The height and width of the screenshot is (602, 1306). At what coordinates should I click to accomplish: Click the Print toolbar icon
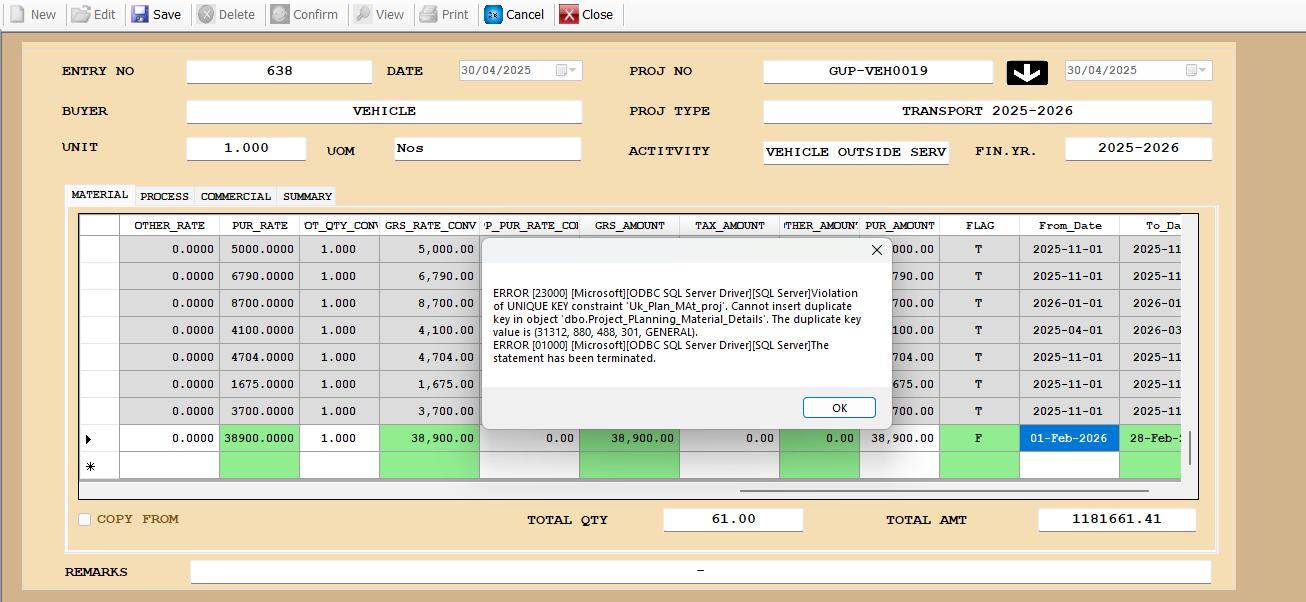pyautogui.click(x=428, y=15)
